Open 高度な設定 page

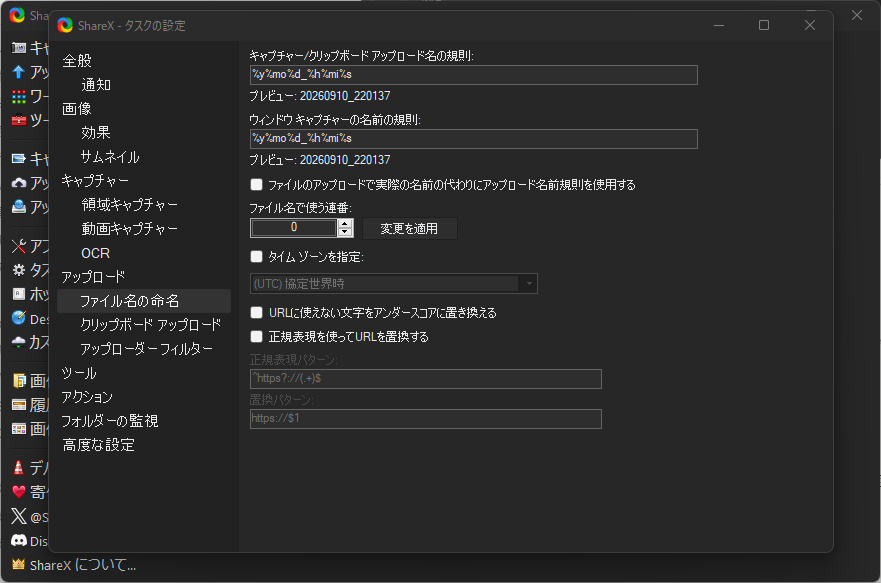coord(99,445)
